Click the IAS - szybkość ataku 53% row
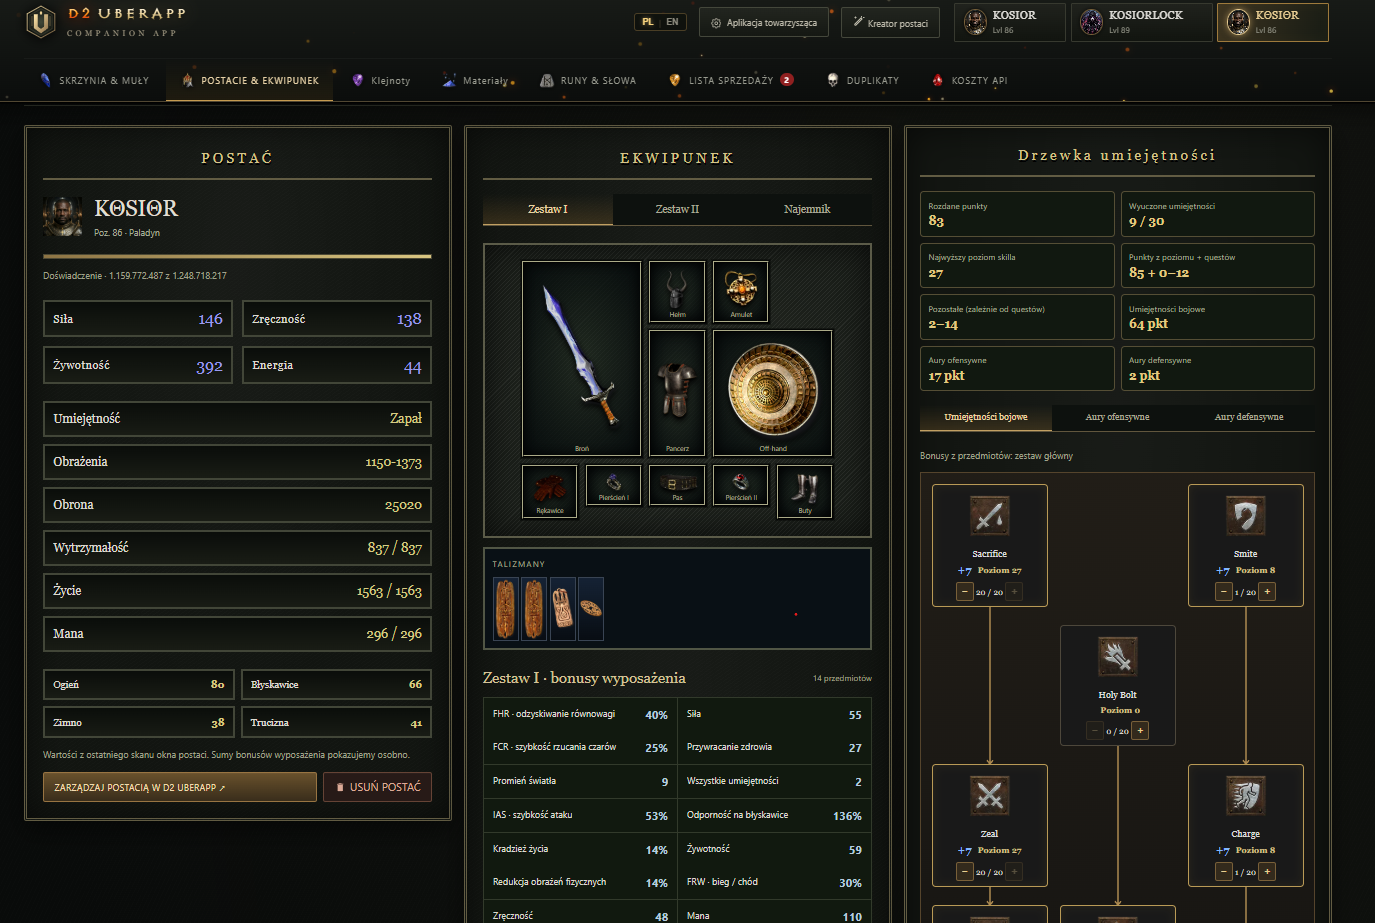 [x=580, y=815]
